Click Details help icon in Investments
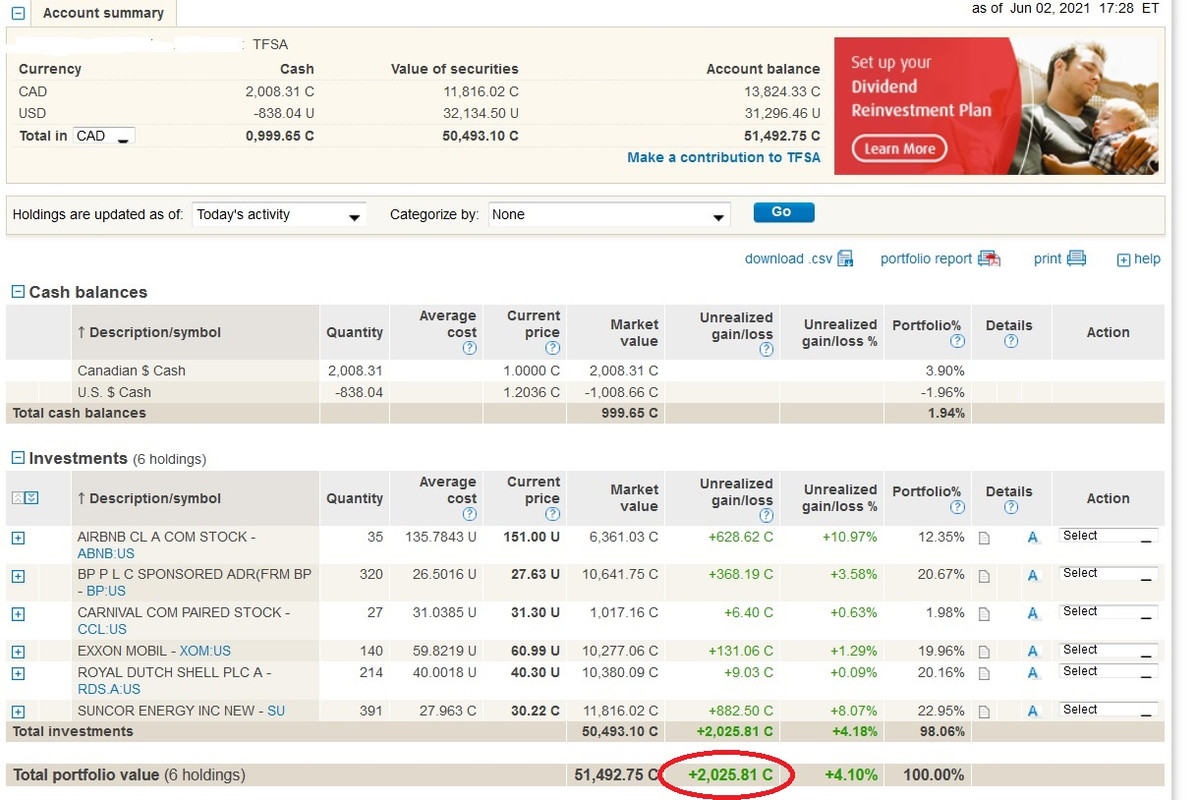This screenshot has width=1194, height=800. (1010, 508)
